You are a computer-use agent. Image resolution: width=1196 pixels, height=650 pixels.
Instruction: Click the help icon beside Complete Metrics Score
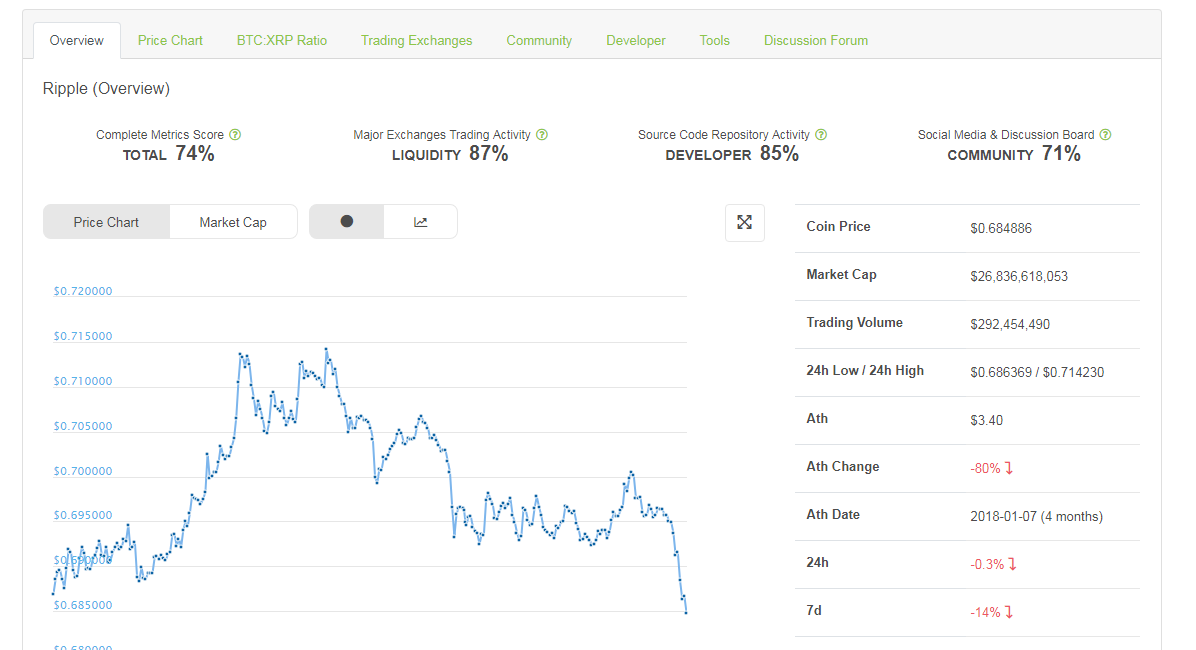point(235,135)
